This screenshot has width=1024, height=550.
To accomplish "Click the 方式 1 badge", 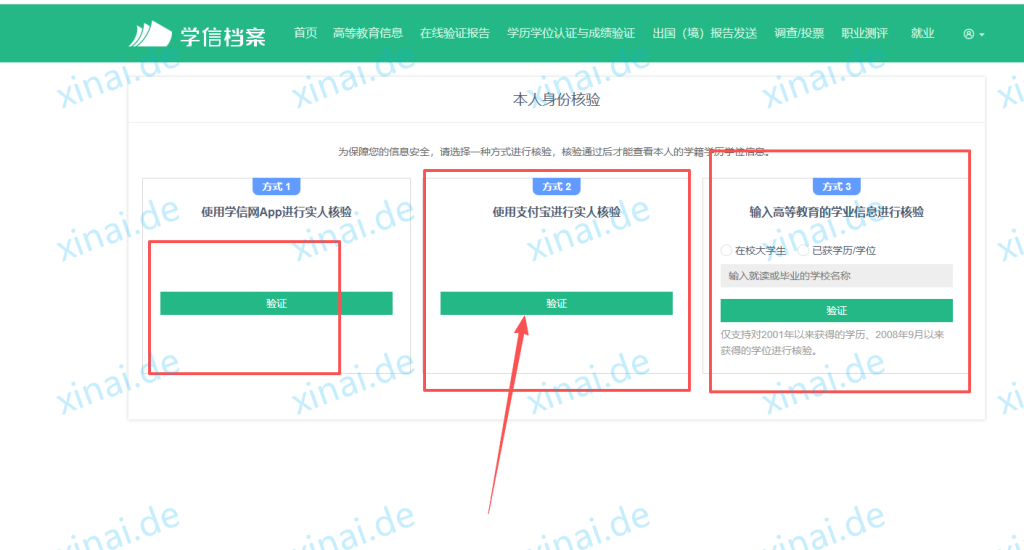I will (276, 187).
